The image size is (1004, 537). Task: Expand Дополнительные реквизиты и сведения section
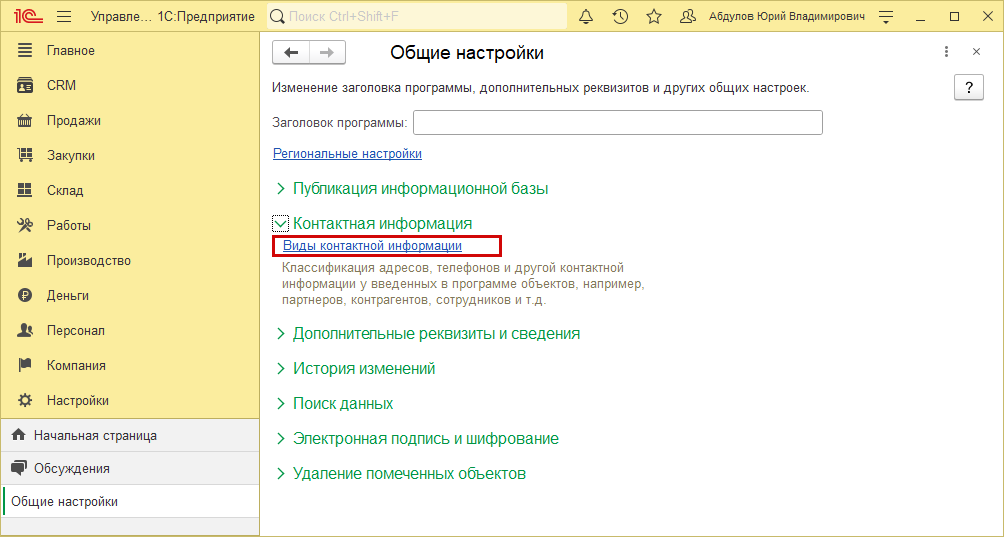pyautogui.click(x=280, y=334)
